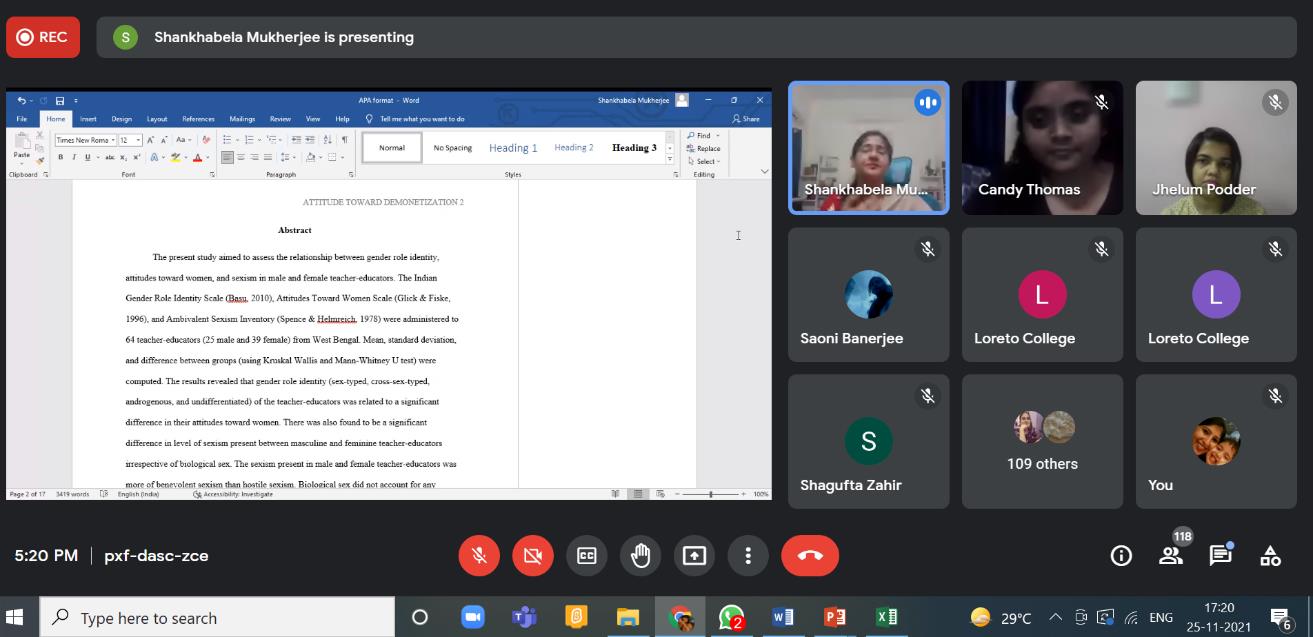
Task: Leave the call with the red hang-up button
Action: coord(810,556)
